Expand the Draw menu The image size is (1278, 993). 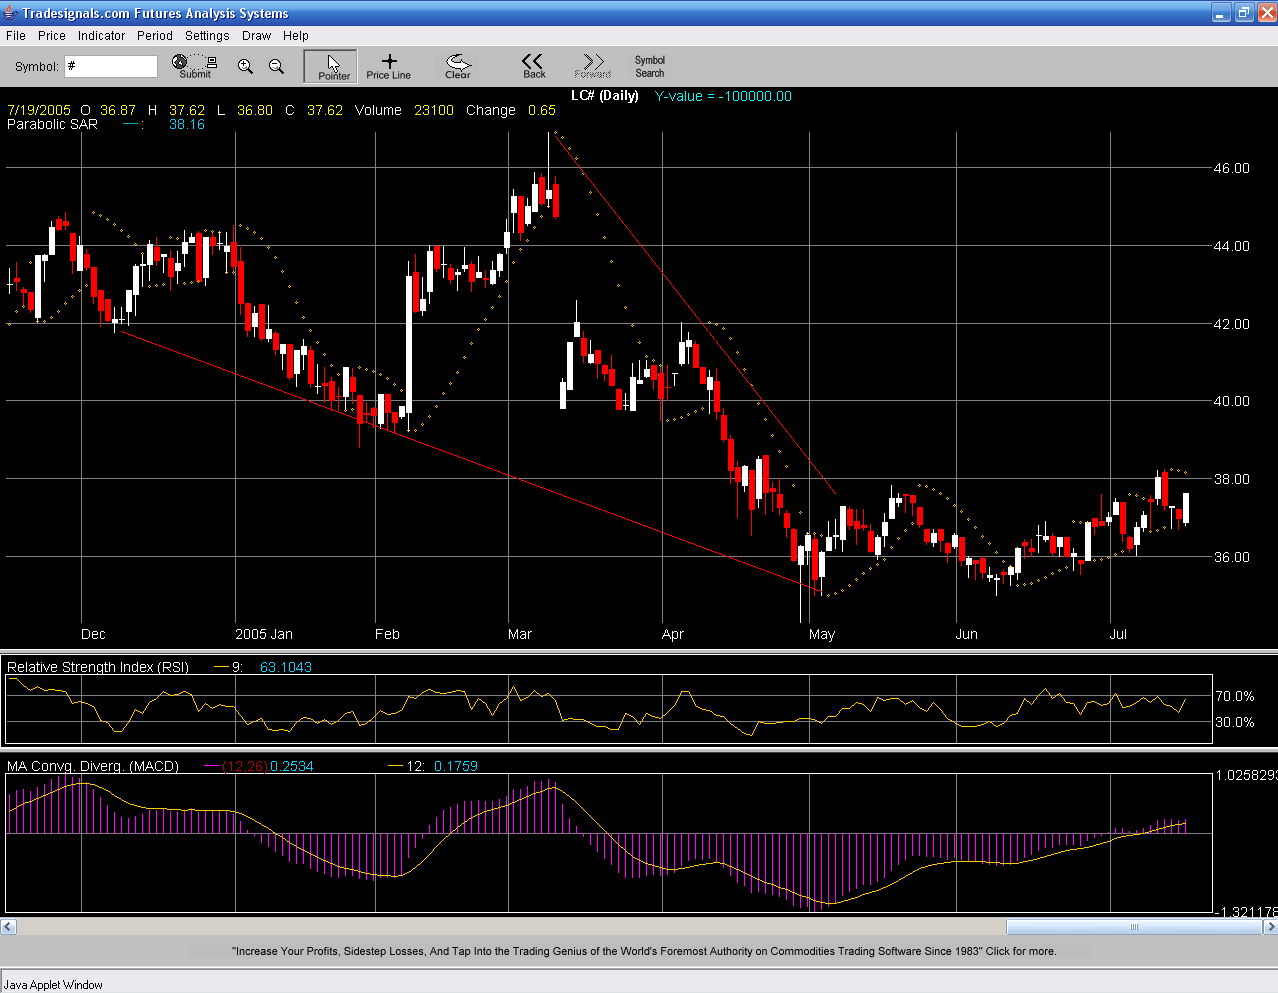click(256, 36)
